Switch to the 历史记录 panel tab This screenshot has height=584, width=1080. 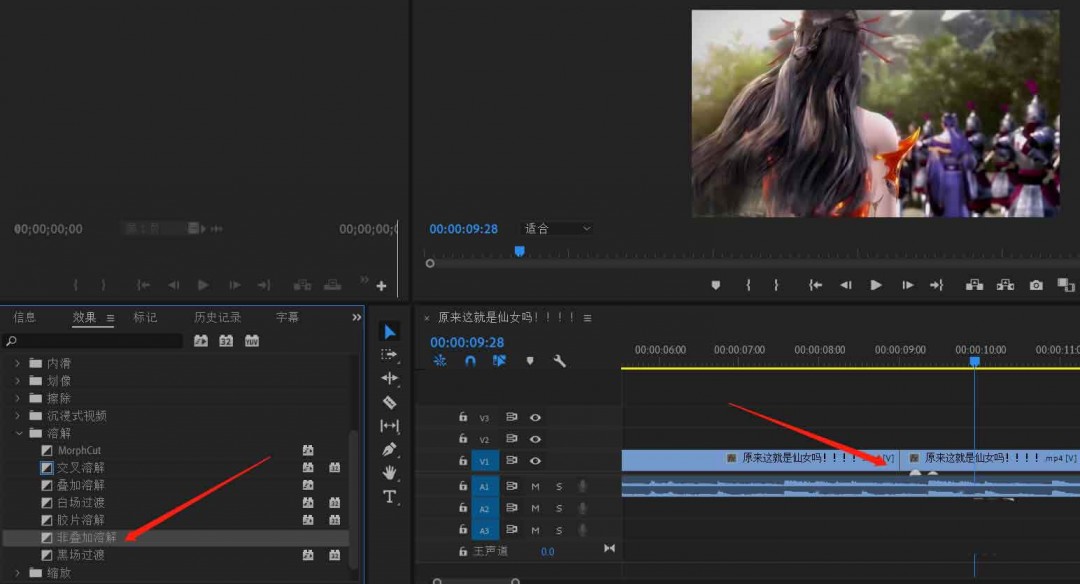pos(216,317)
